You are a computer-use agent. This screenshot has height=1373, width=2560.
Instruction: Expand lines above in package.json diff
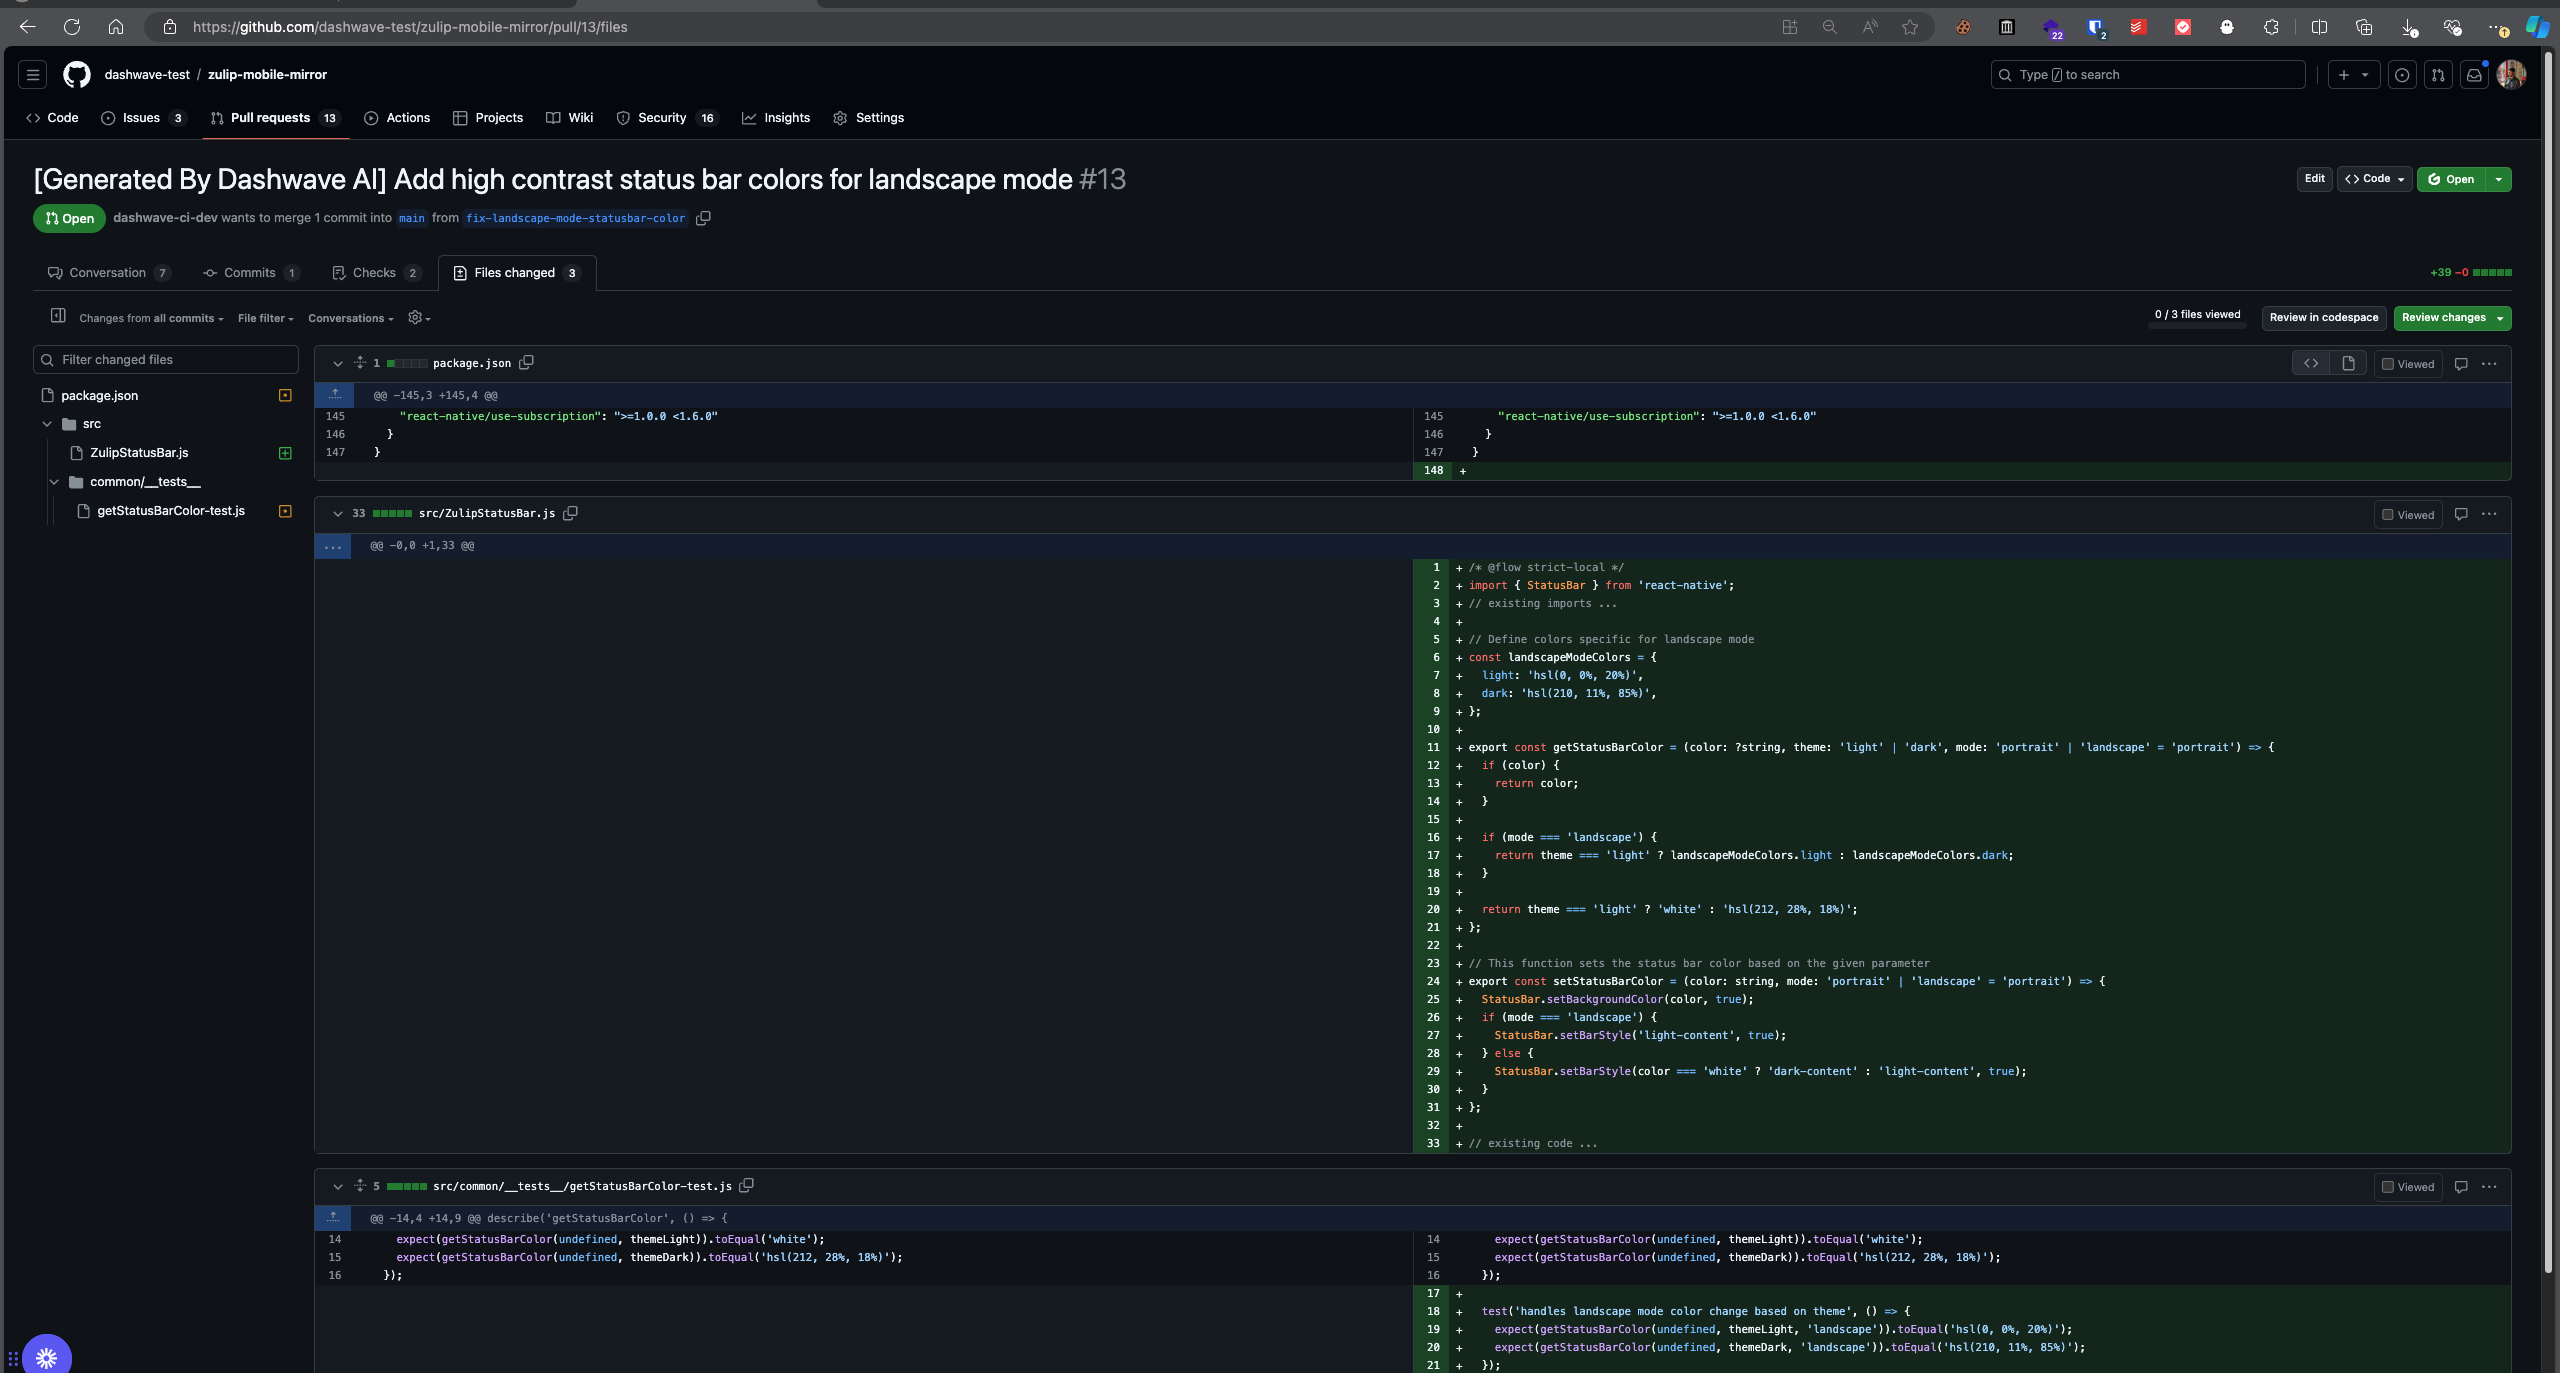click(x=334, y=395)
